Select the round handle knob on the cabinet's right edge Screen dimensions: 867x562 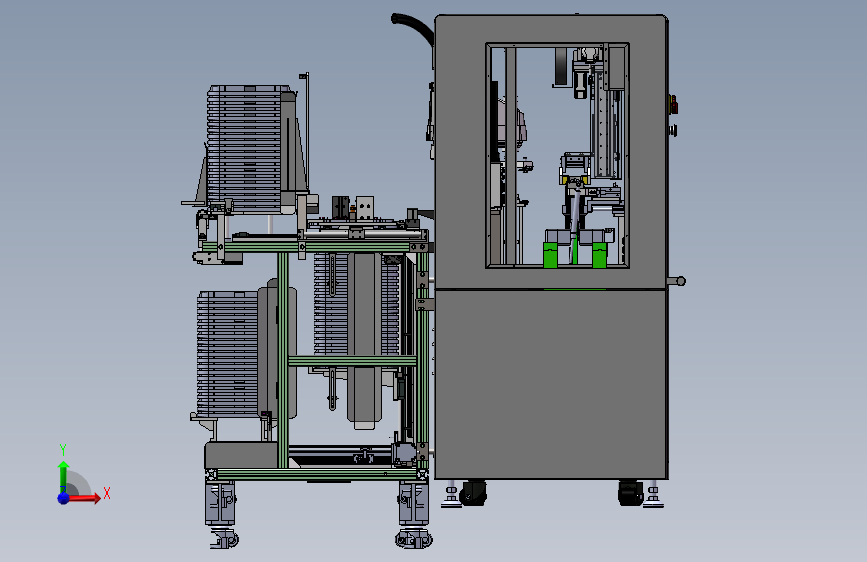point(680,281)
